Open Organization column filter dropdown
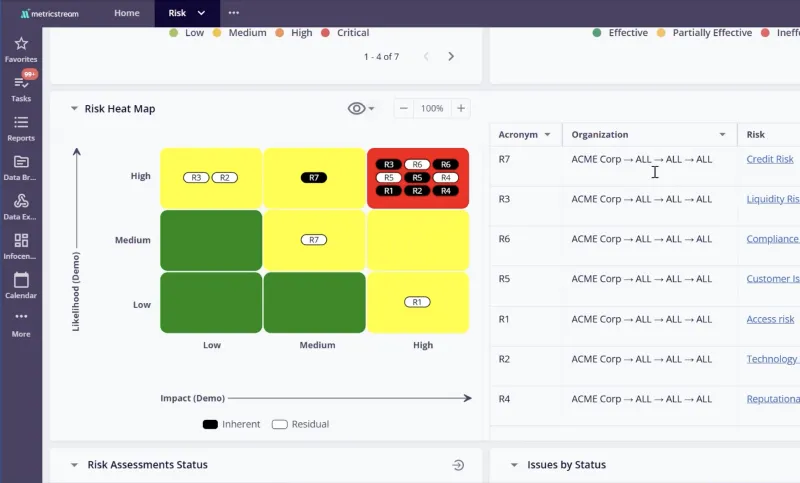Viewport: 800px width, 483px height. pos(722,134)
